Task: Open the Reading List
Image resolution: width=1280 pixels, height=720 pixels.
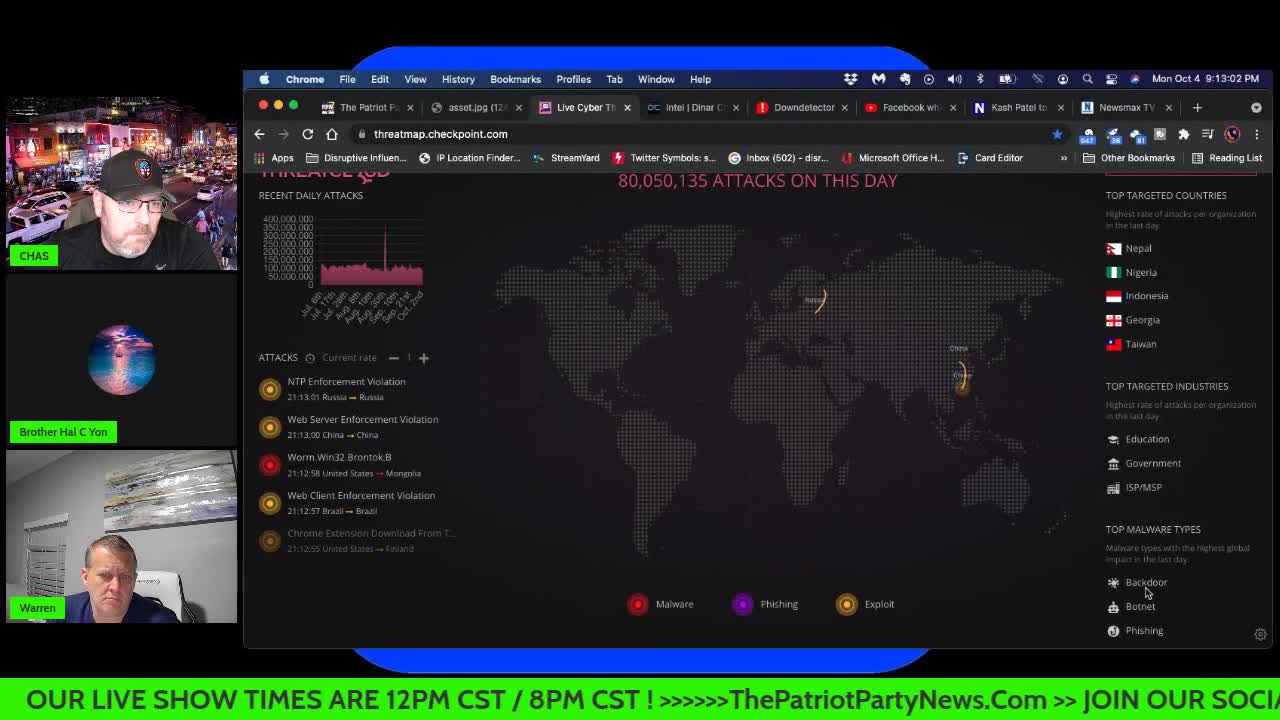Action: click(x=1226, y=158)
